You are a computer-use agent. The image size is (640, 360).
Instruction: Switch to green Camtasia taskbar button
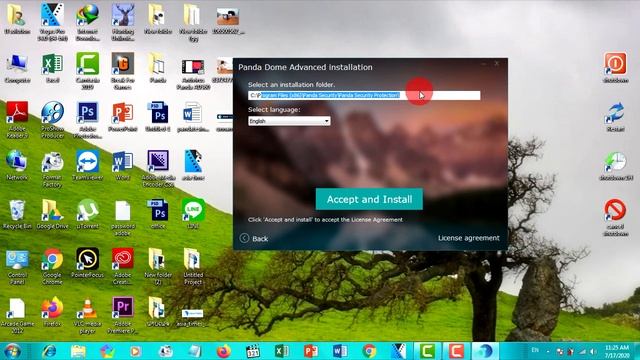coord(427,351)
